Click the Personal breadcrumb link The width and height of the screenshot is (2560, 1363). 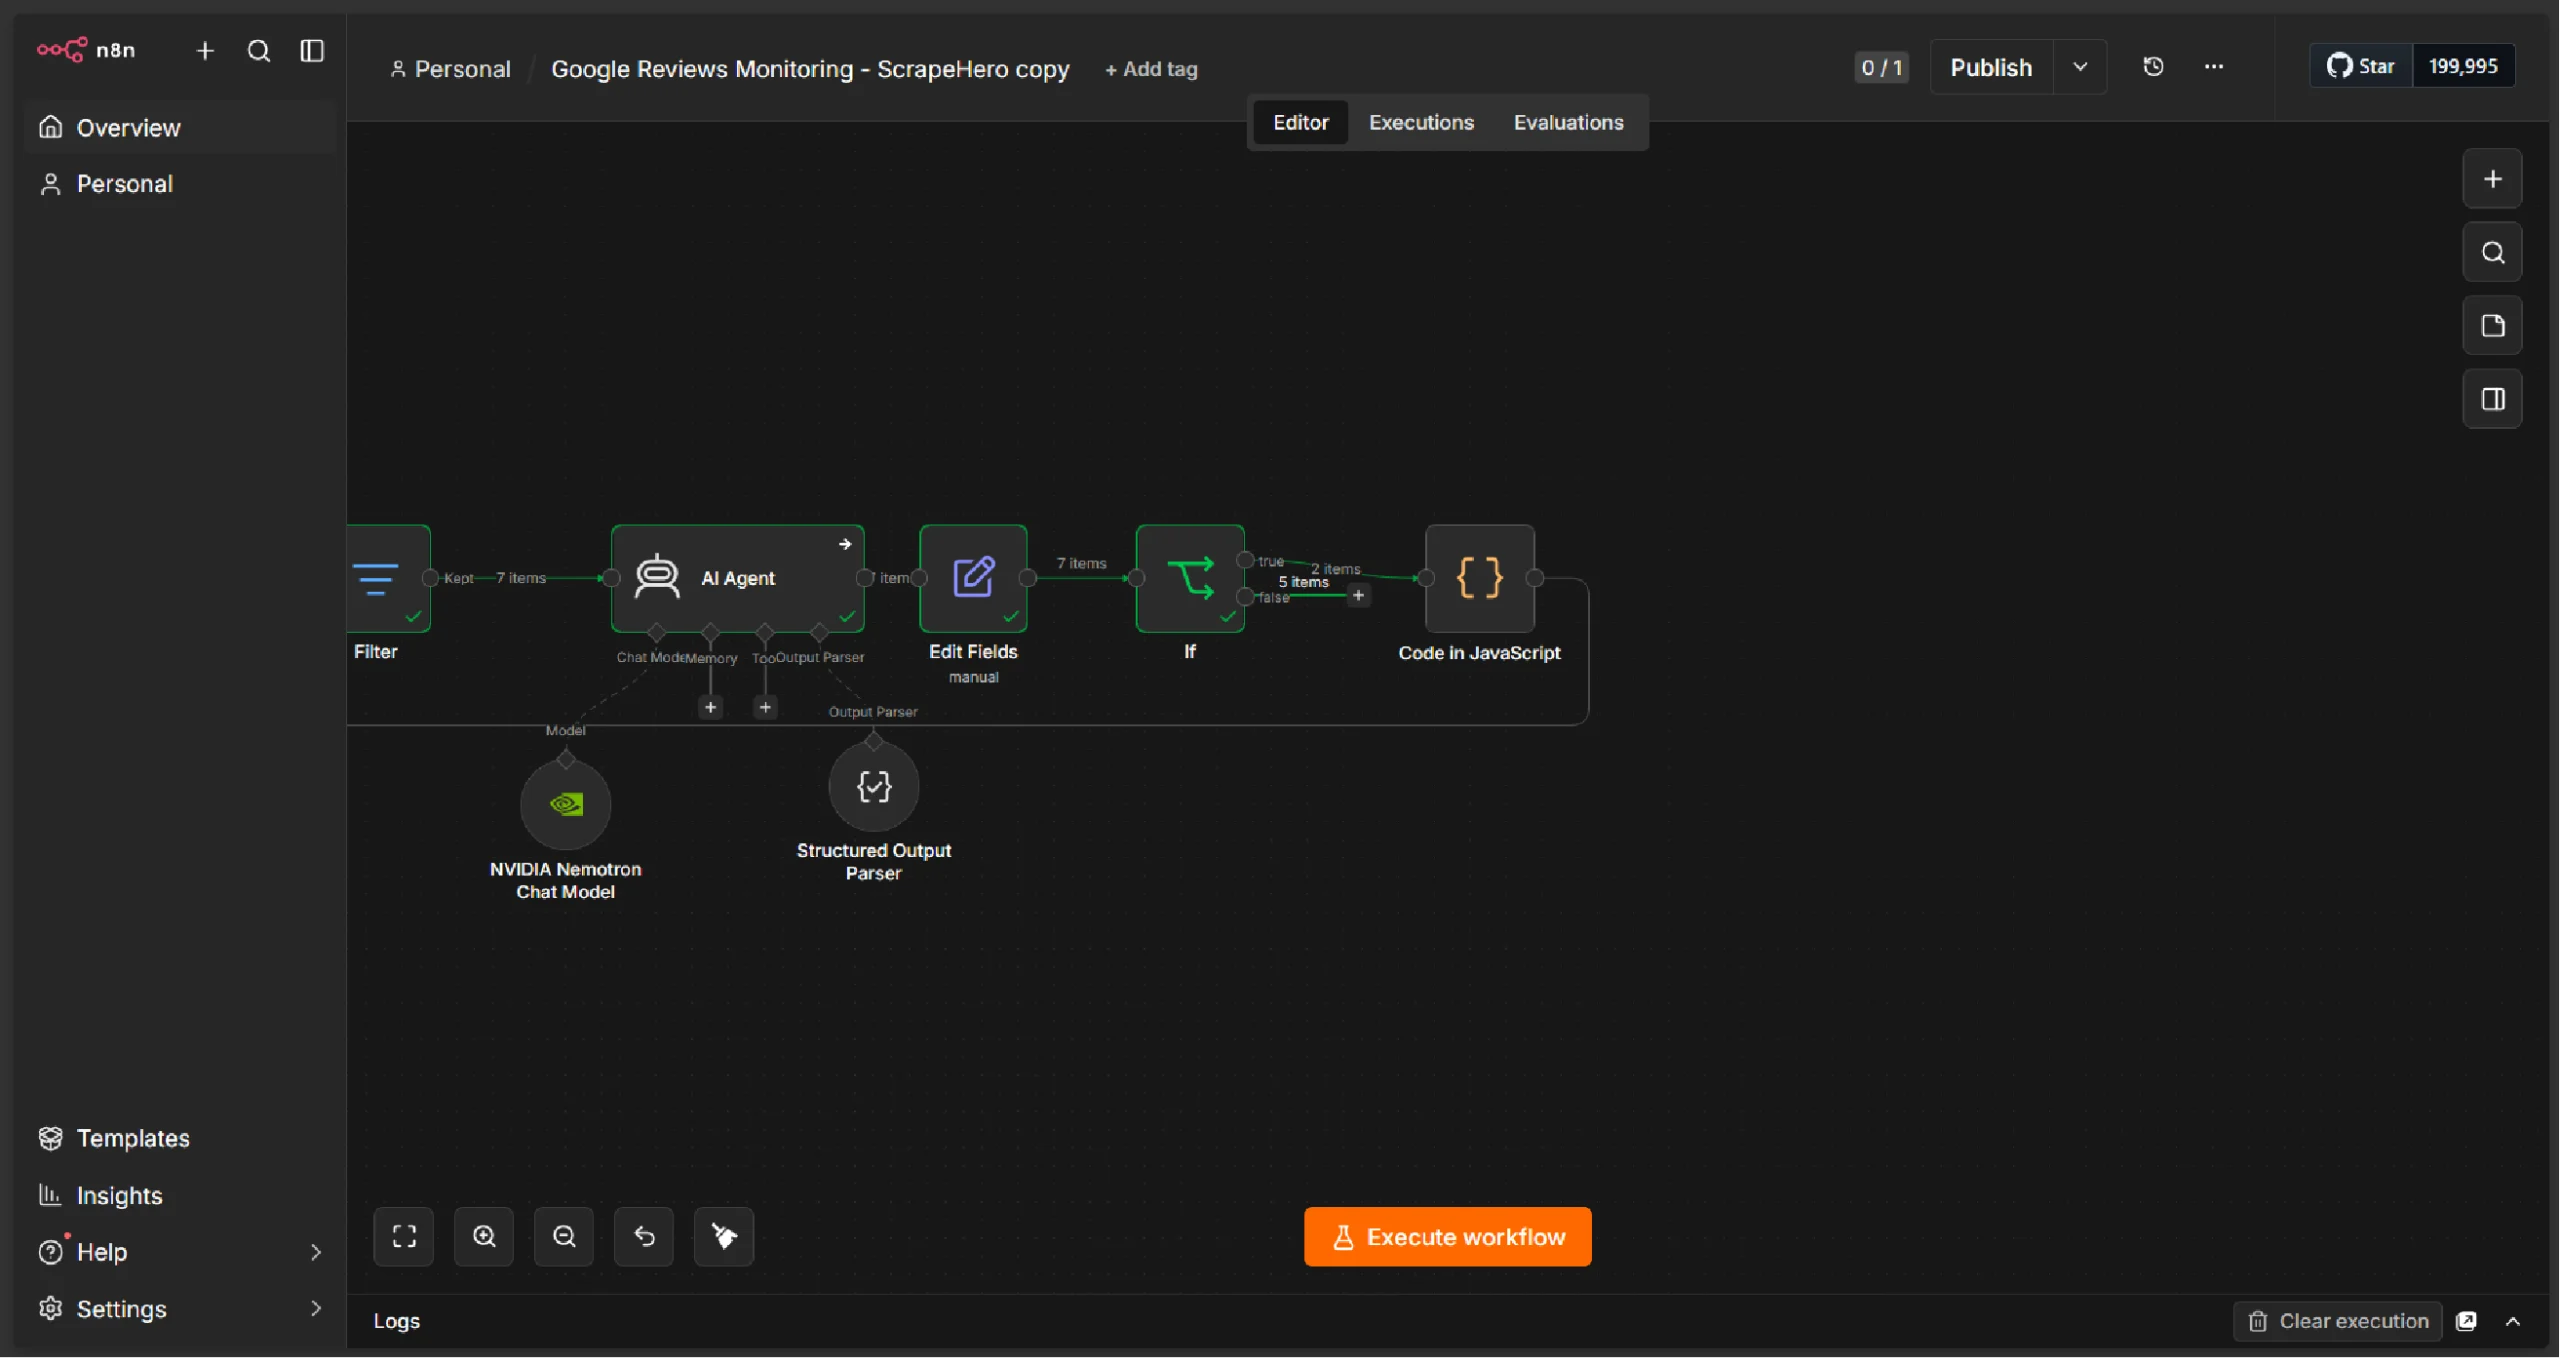[x=451, y=69]
